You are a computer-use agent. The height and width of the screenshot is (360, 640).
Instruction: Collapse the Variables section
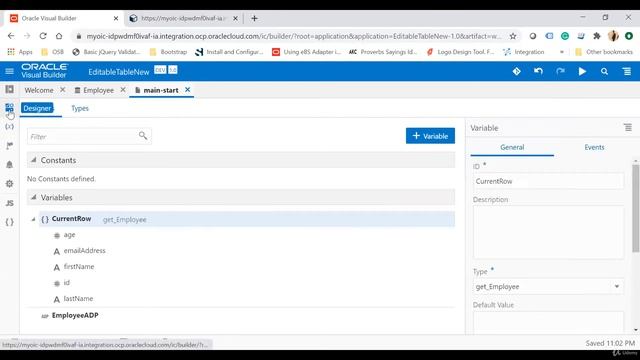pyautogui.click(x=33, y=197)
